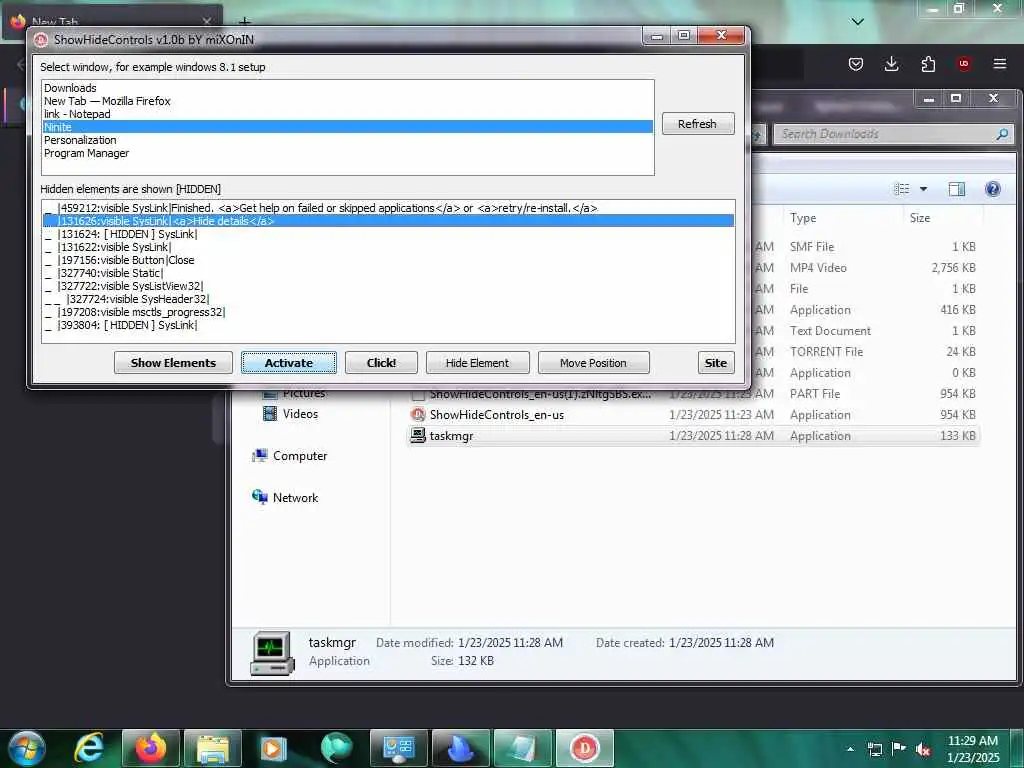This screenshot has height=768, width=1024.
Task: Select Computer in Explorer navigation pane
Action: coord(300,456)
